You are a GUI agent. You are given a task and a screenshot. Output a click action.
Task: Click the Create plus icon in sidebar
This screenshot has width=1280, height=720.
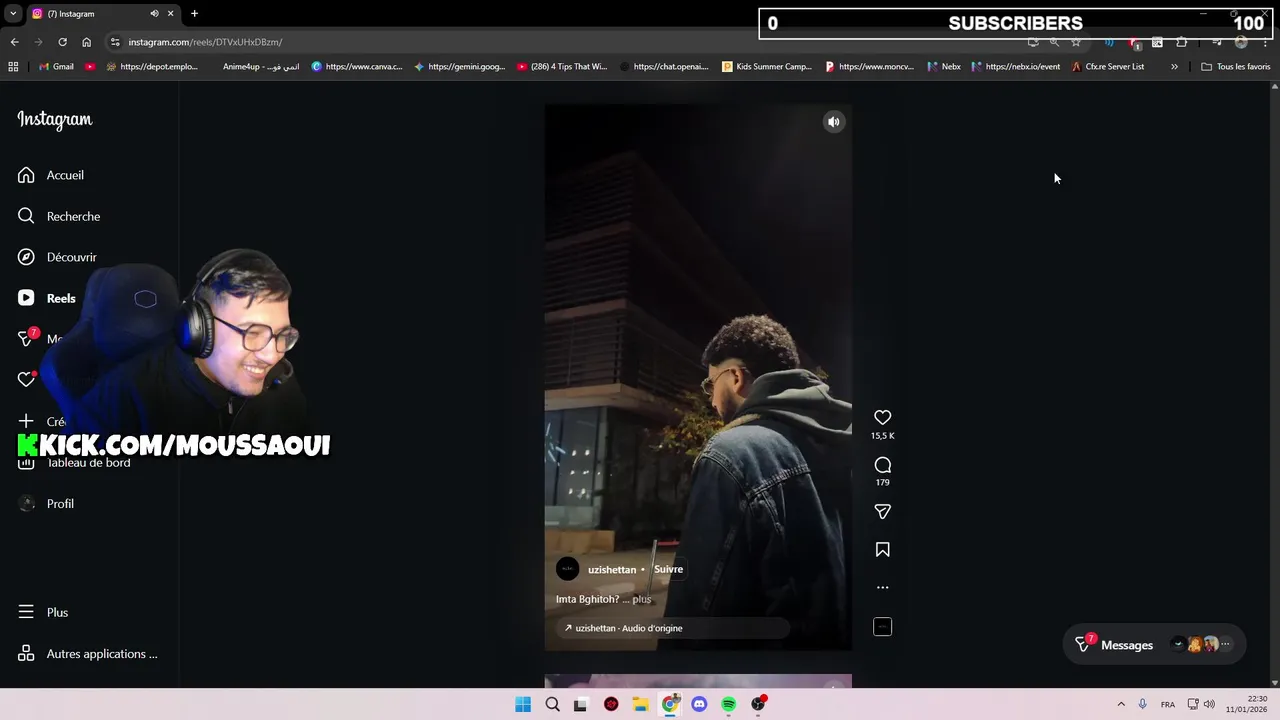pyautogui.click(x=26, y=421)
